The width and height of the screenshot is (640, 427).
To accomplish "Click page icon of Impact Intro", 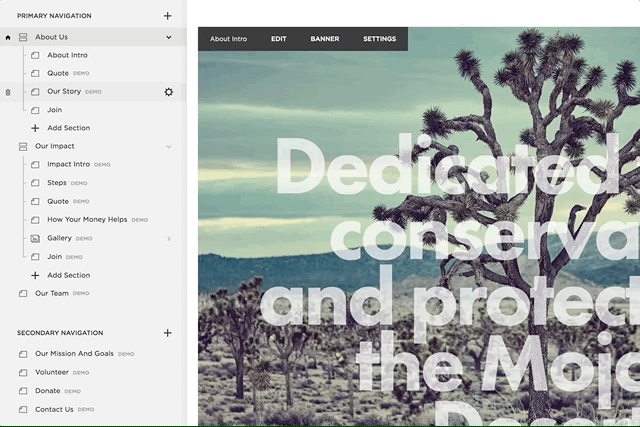I will (35, 165).
